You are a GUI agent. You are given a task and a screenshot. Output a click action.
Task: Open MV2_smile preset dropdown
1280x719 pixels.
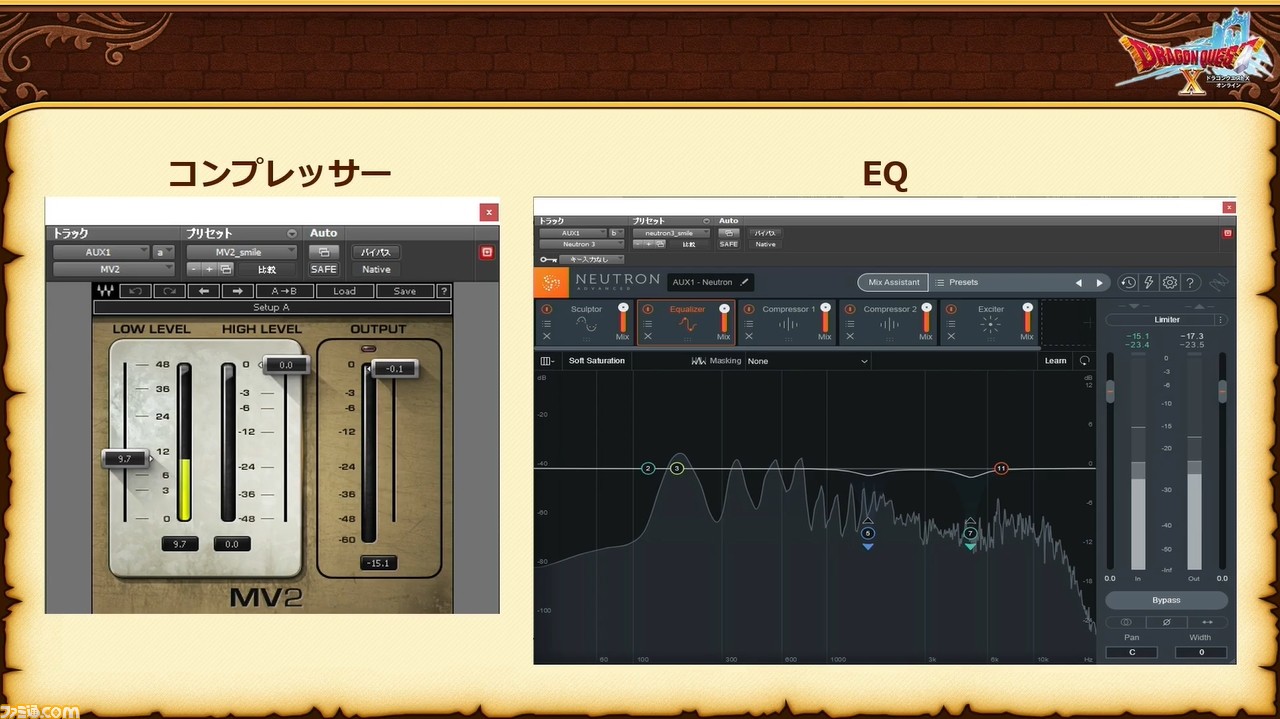point(242,252)
